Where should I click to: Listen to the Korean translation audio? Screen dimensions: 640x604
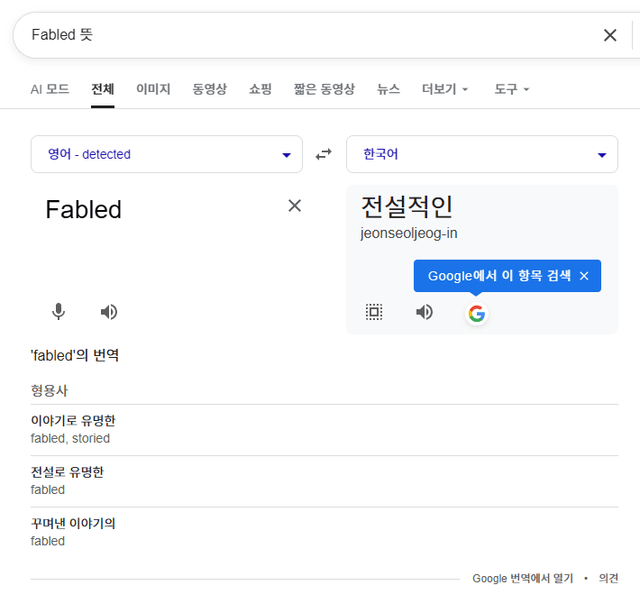(425, 312)
